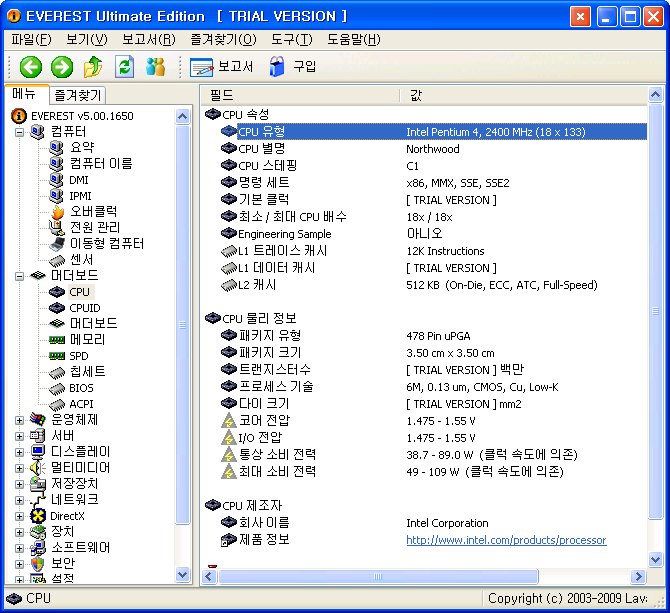Select 컴퓨터 이름 in the tree

click(x=101, y=164)
